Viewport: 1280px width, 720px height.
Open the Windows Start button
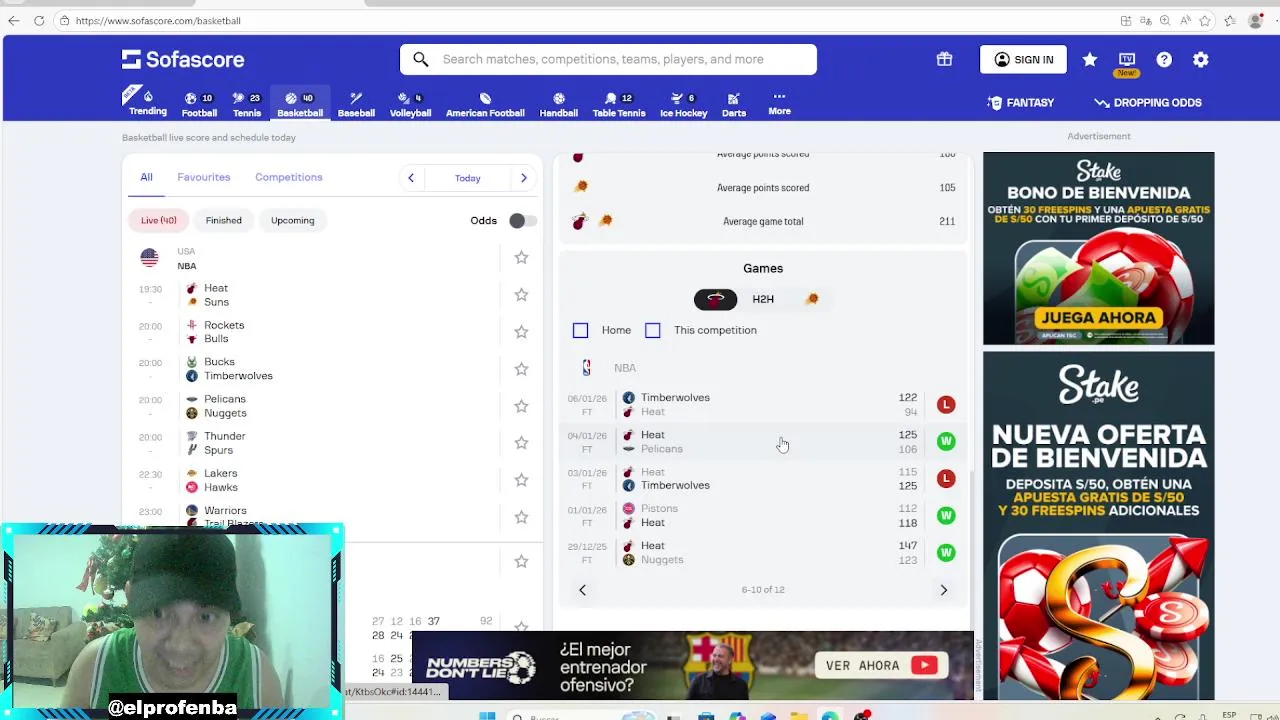pos(487,715)
